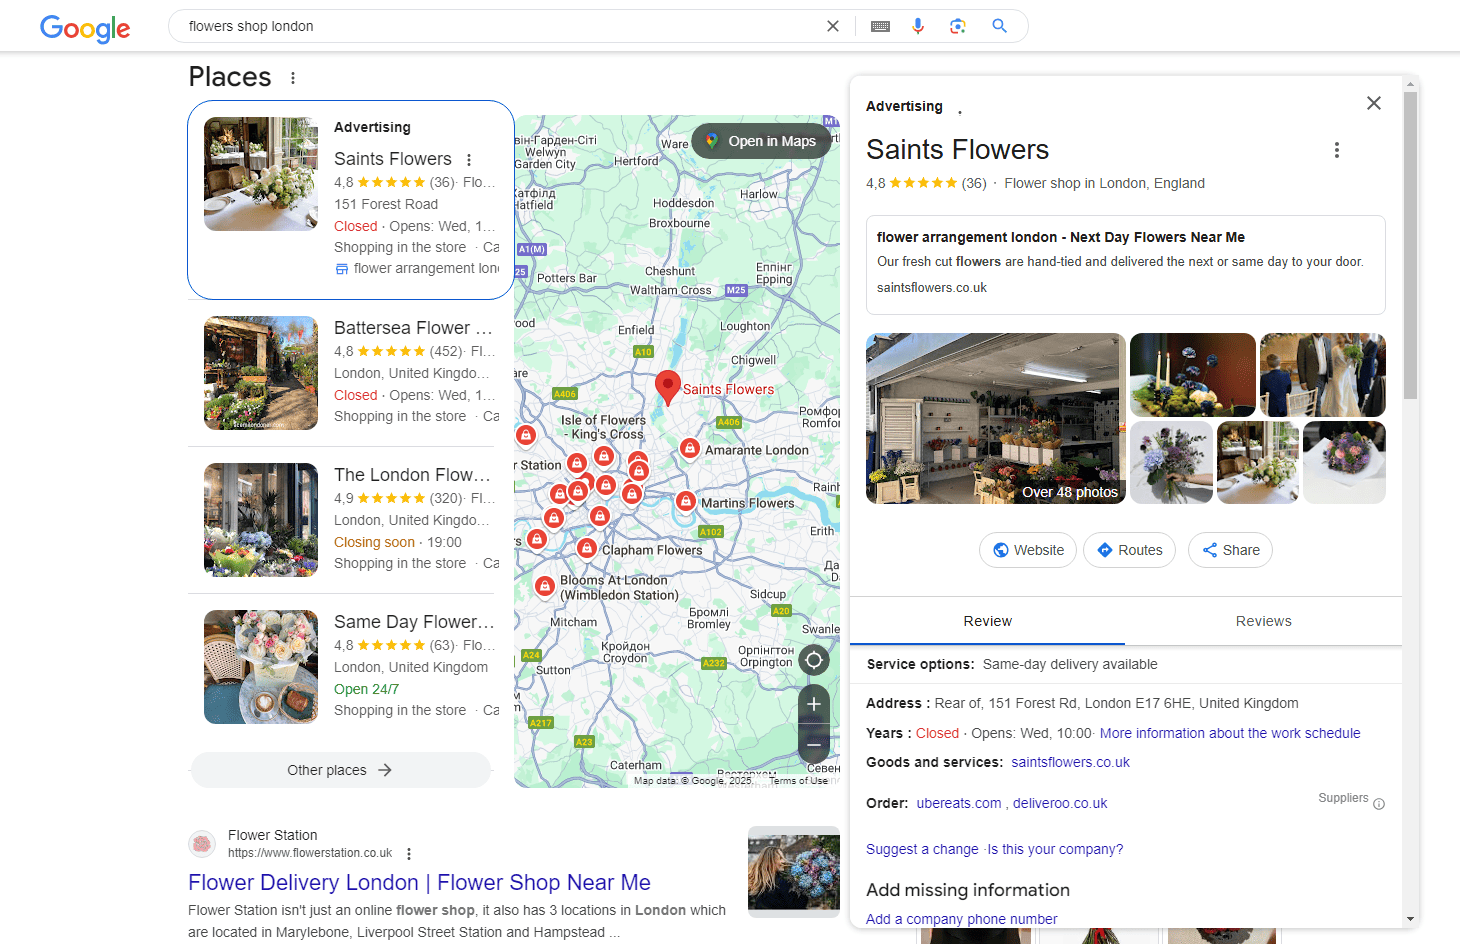Click the search input field
1460x944 pixels.
[500, 26]
